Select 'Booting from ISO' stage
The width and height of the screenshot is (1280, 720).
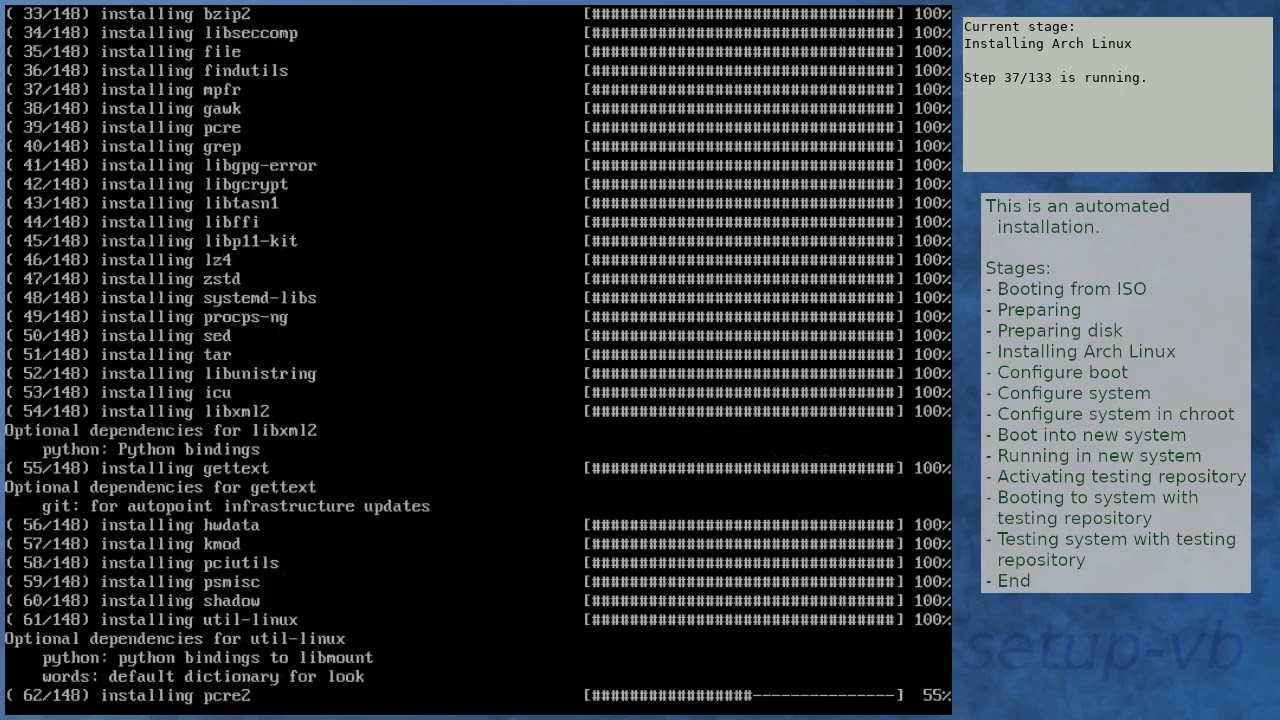[x=1071, y=289]
